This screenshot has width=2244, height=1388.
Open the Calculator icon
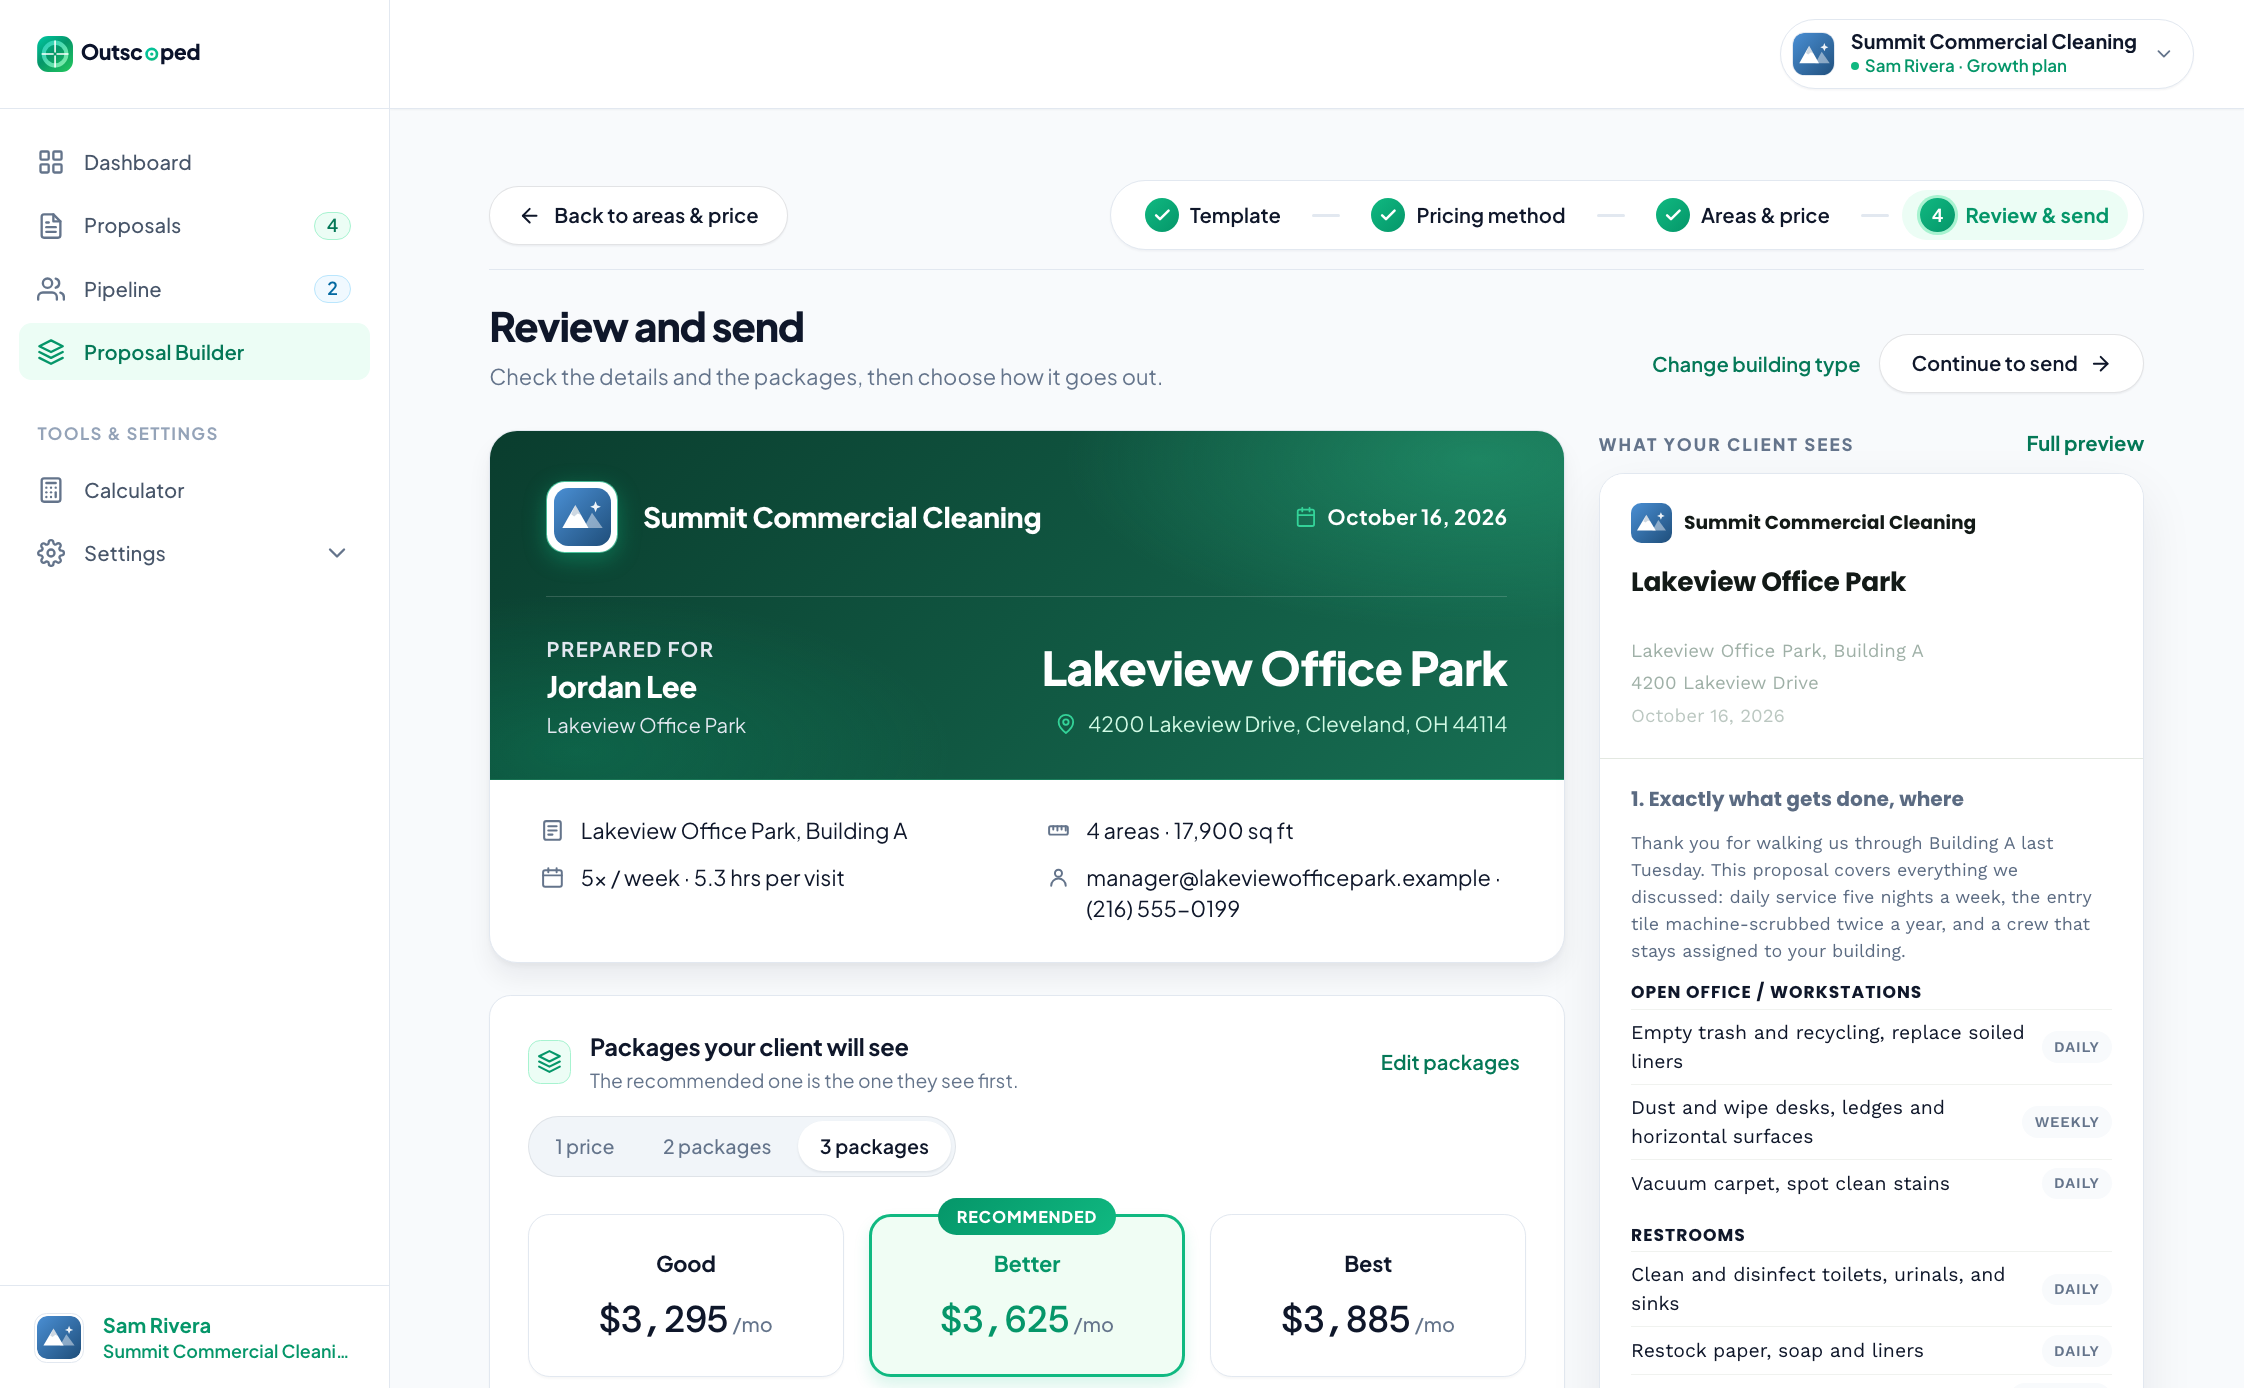(x=51, y=490)
